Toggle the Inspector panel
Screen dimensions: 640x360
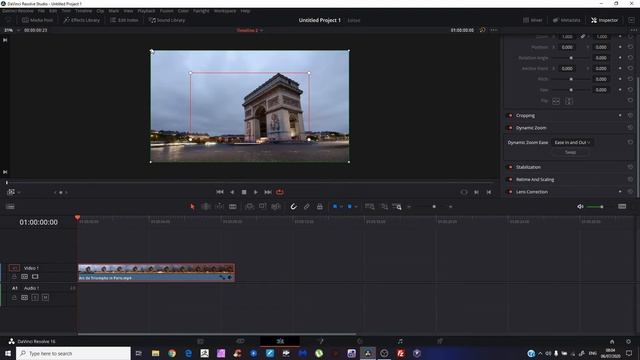coord(604,20)
